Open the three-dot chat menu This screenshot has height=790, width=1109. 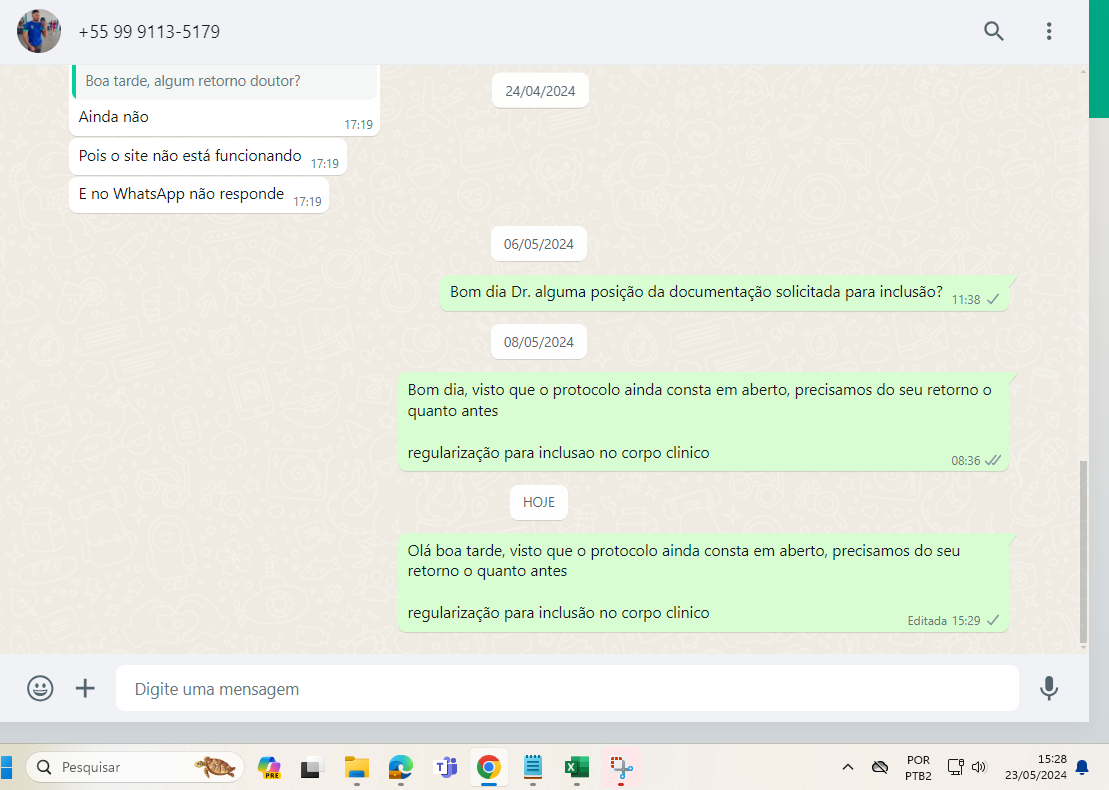[x=1048, y=31]
